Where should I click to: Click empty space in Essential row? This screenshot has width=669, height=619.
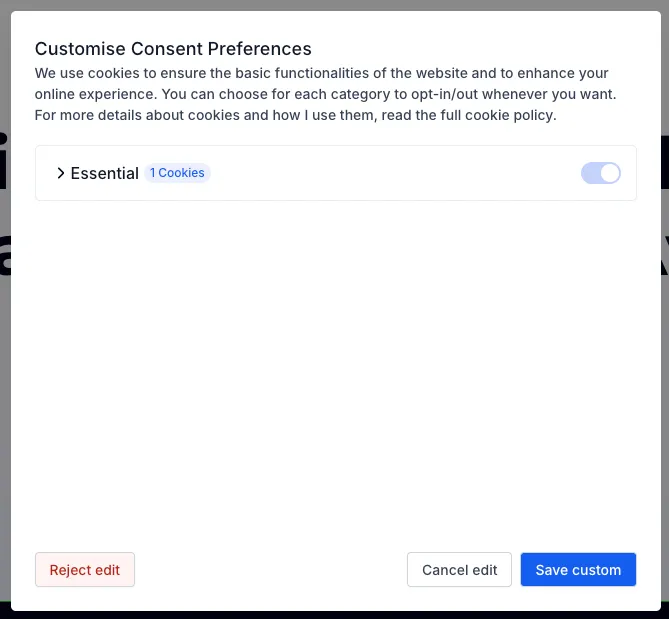pyautogui.click(x=393, y=173)
